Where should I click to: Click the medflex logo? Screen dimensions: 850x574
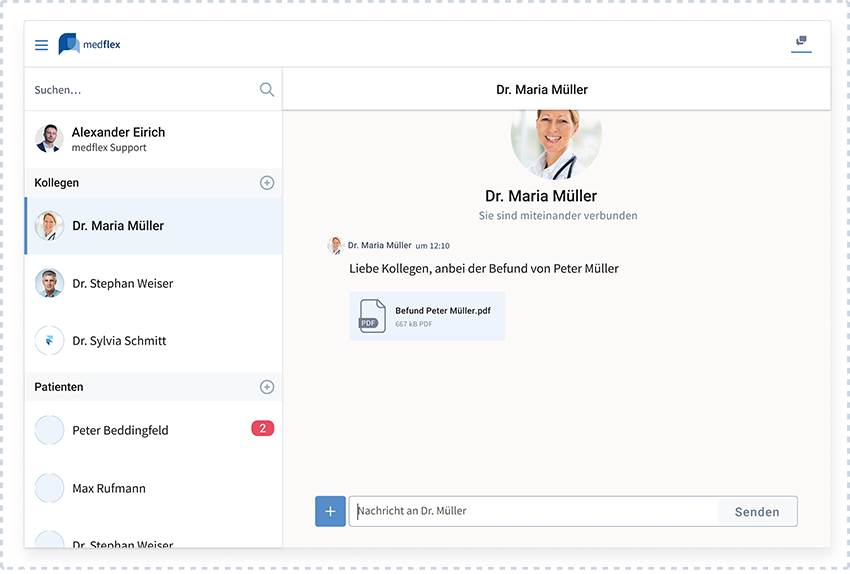tap(90, 44)
